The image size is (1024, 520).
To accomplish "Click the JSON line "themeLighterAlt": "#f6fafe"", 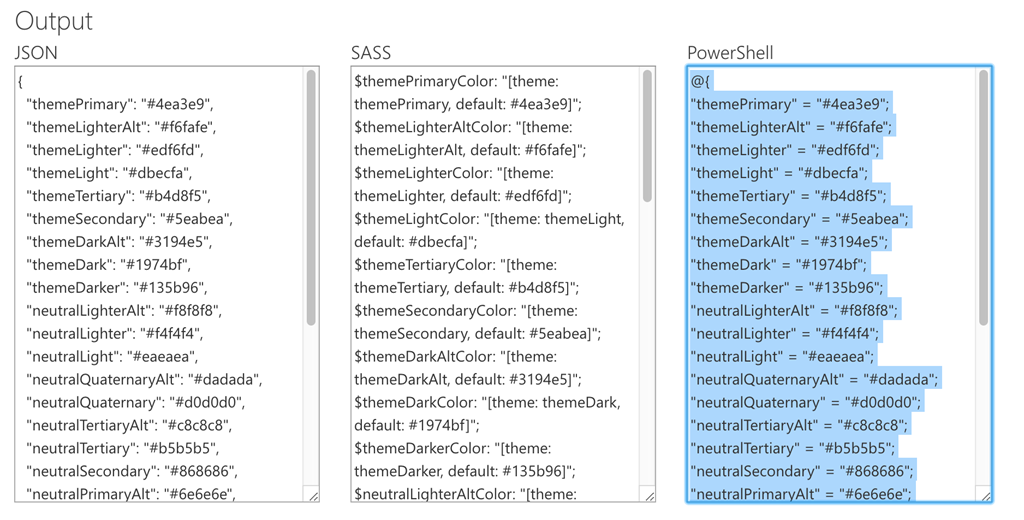I will click(121, 127).
